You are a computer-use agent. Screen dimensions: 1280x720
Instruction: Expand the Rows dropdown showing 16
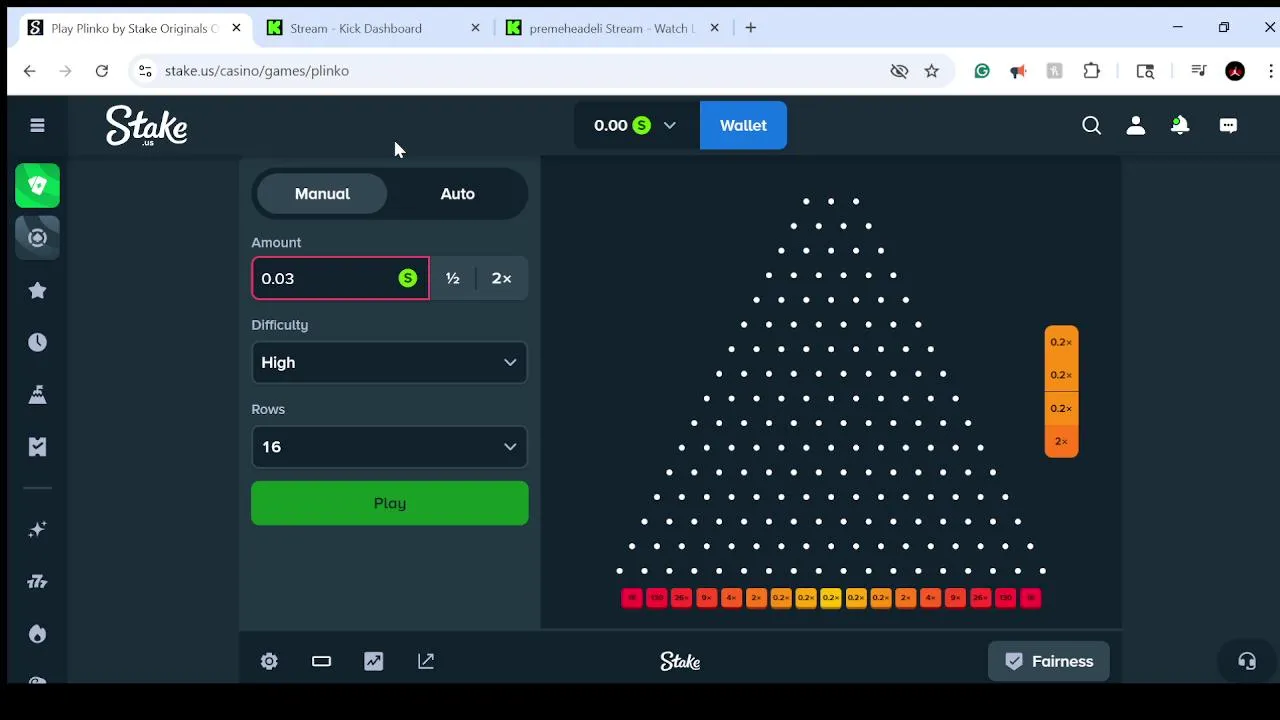click(389, 447)
